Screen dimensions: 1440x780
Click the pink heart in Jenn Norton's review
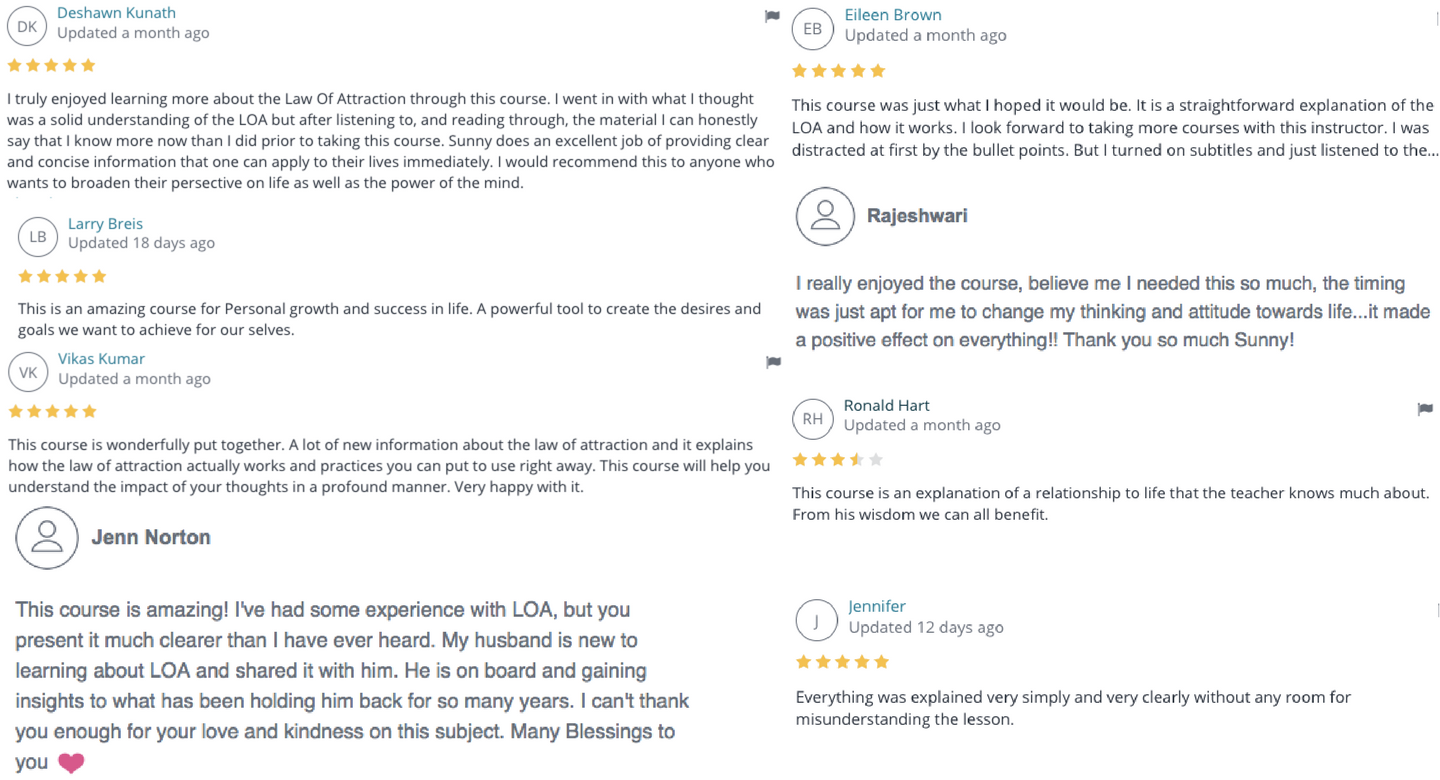(71, 763)
